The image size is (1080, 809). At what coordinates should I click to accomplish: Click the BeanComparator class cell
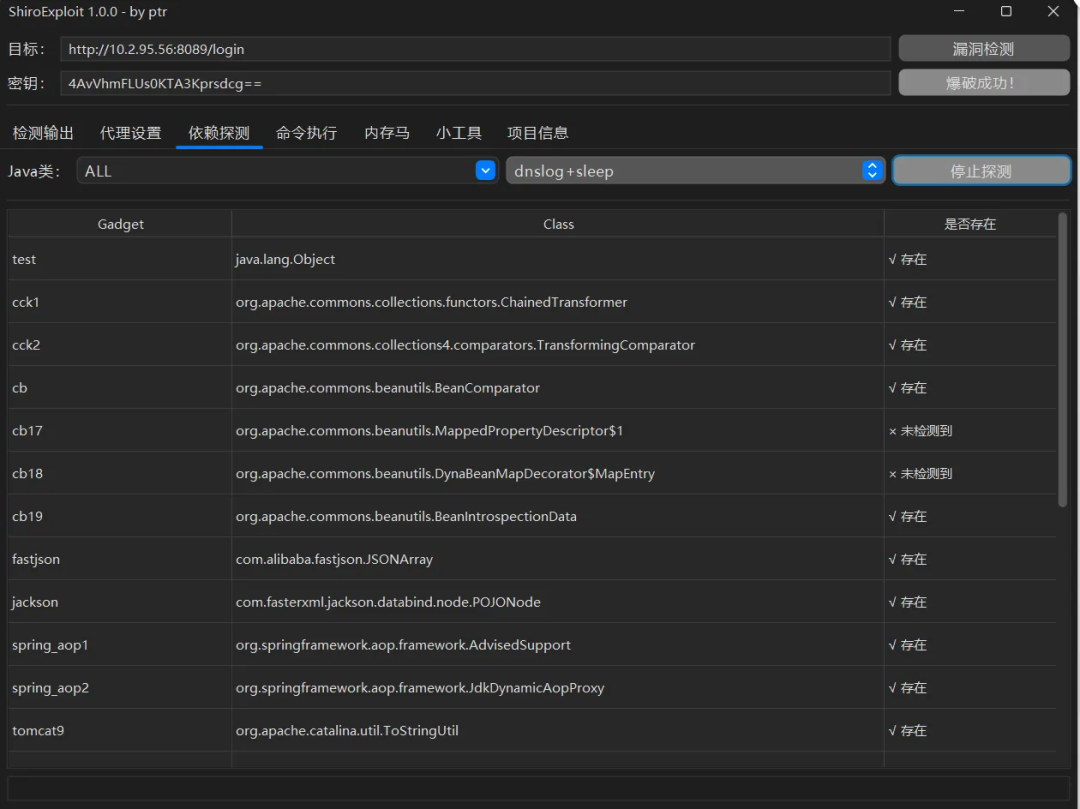pos(558,388)
